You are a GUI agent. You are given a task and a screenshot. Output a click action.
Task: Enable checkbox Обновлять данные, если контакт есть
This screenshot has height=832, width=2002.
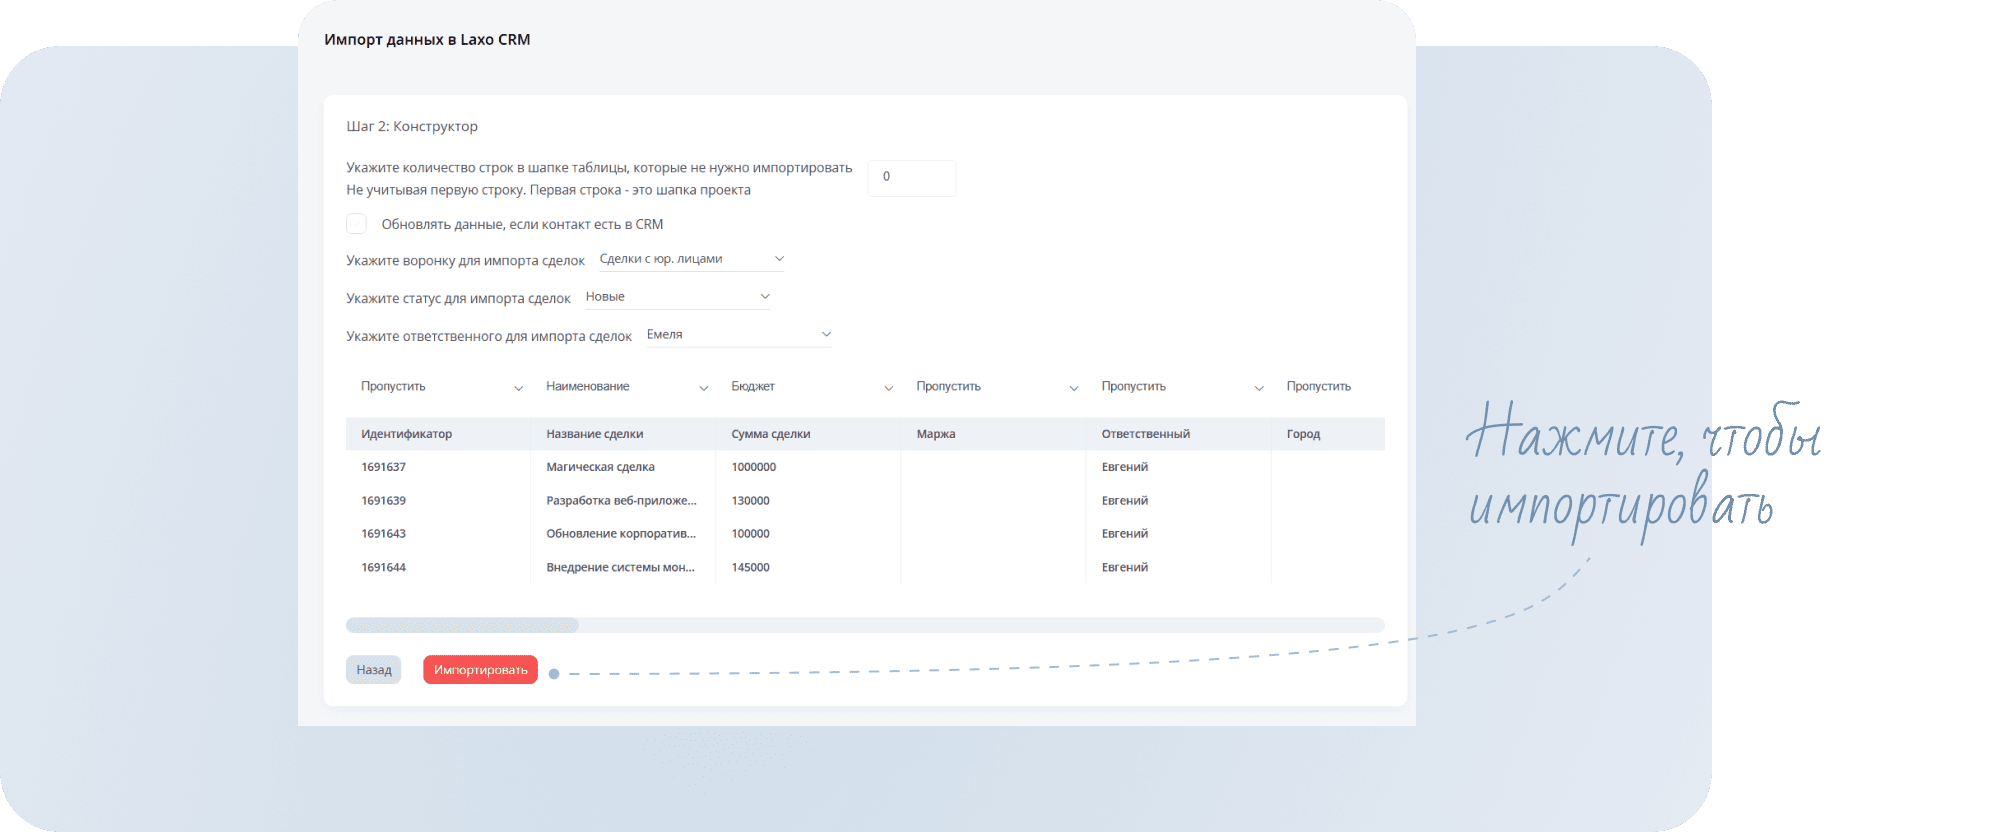[x=357, y=224]
